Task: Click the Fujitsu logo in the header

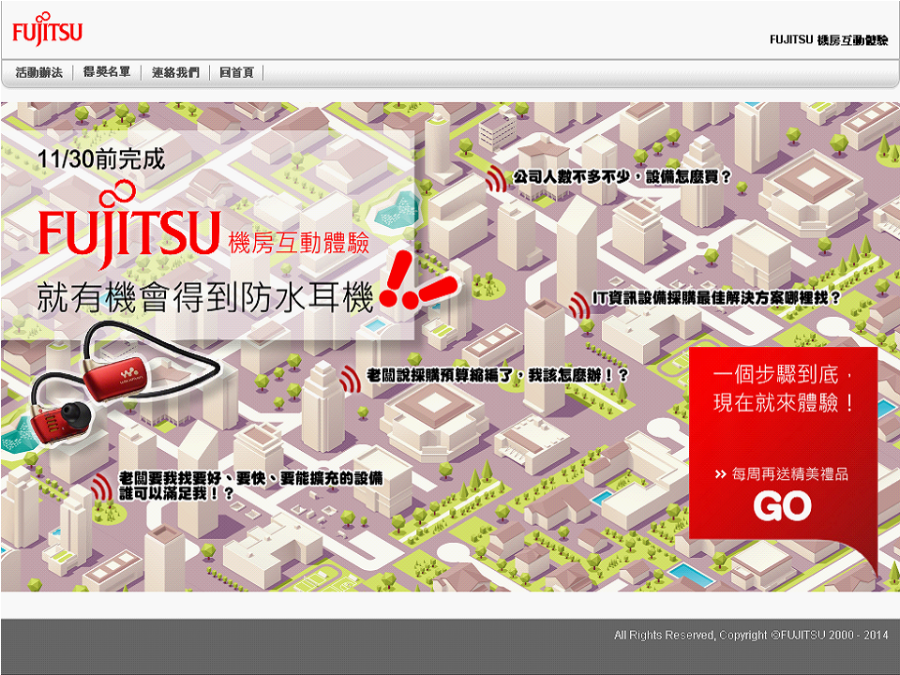Action: click(48, 29)
